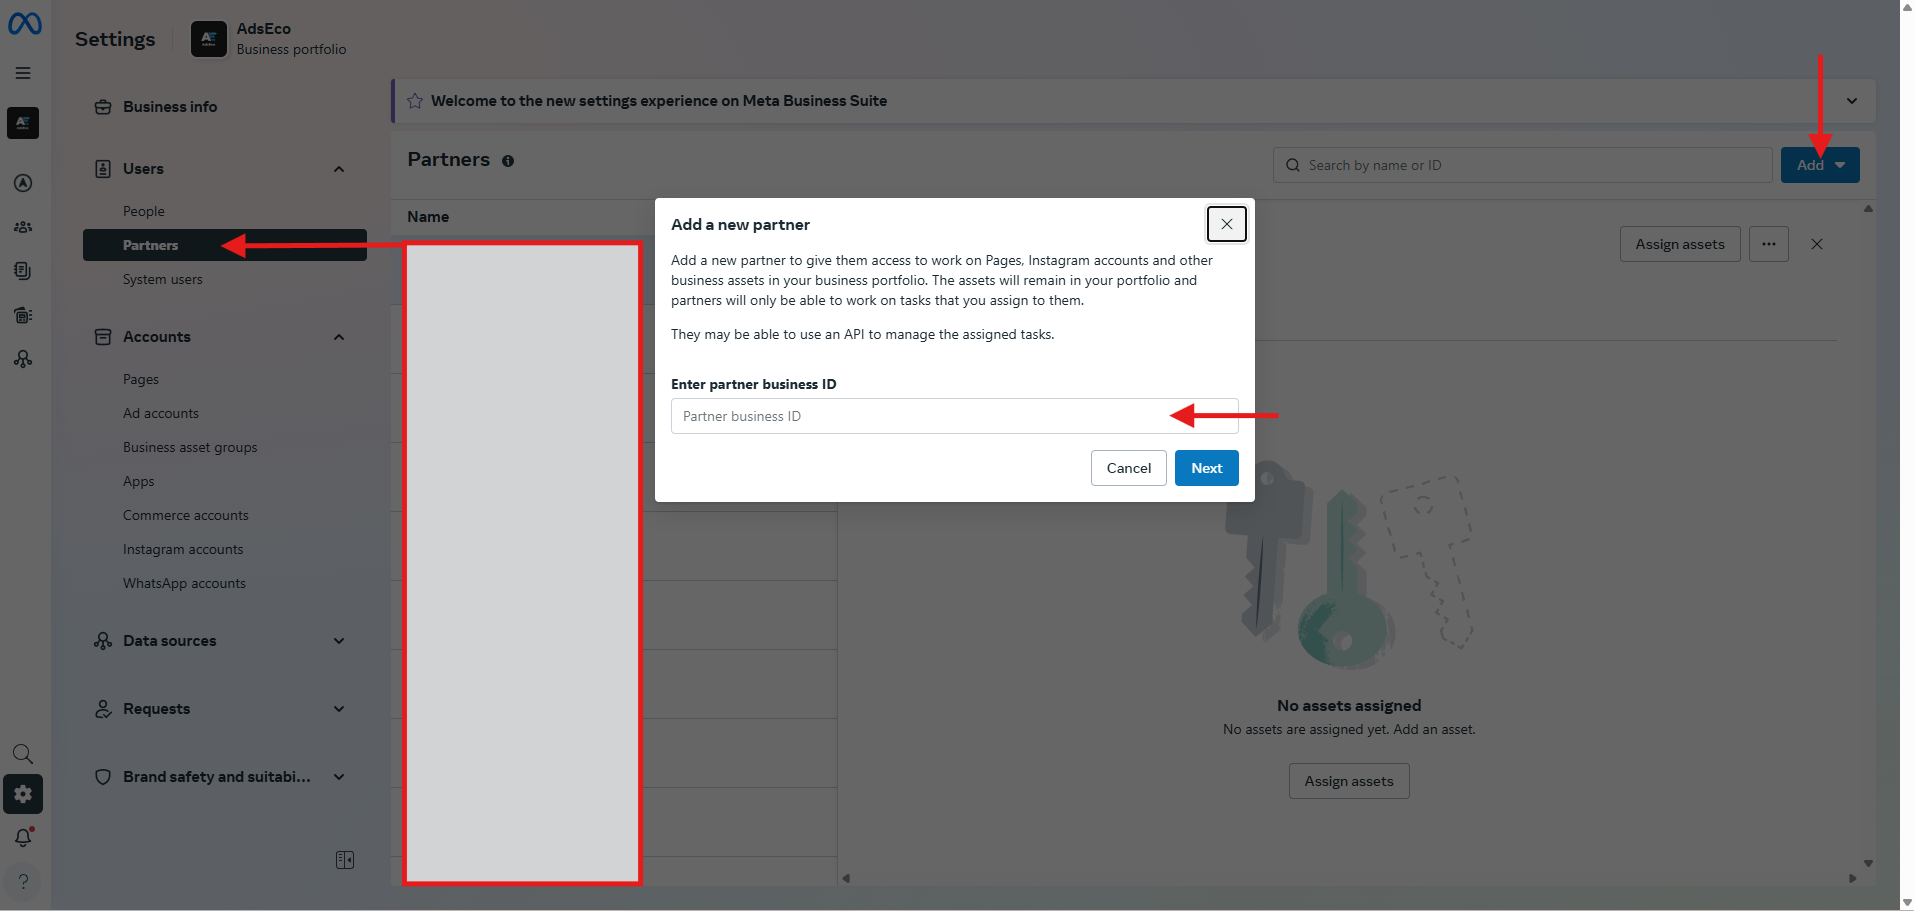Collapse the Accounts section

tap(339, 337)
